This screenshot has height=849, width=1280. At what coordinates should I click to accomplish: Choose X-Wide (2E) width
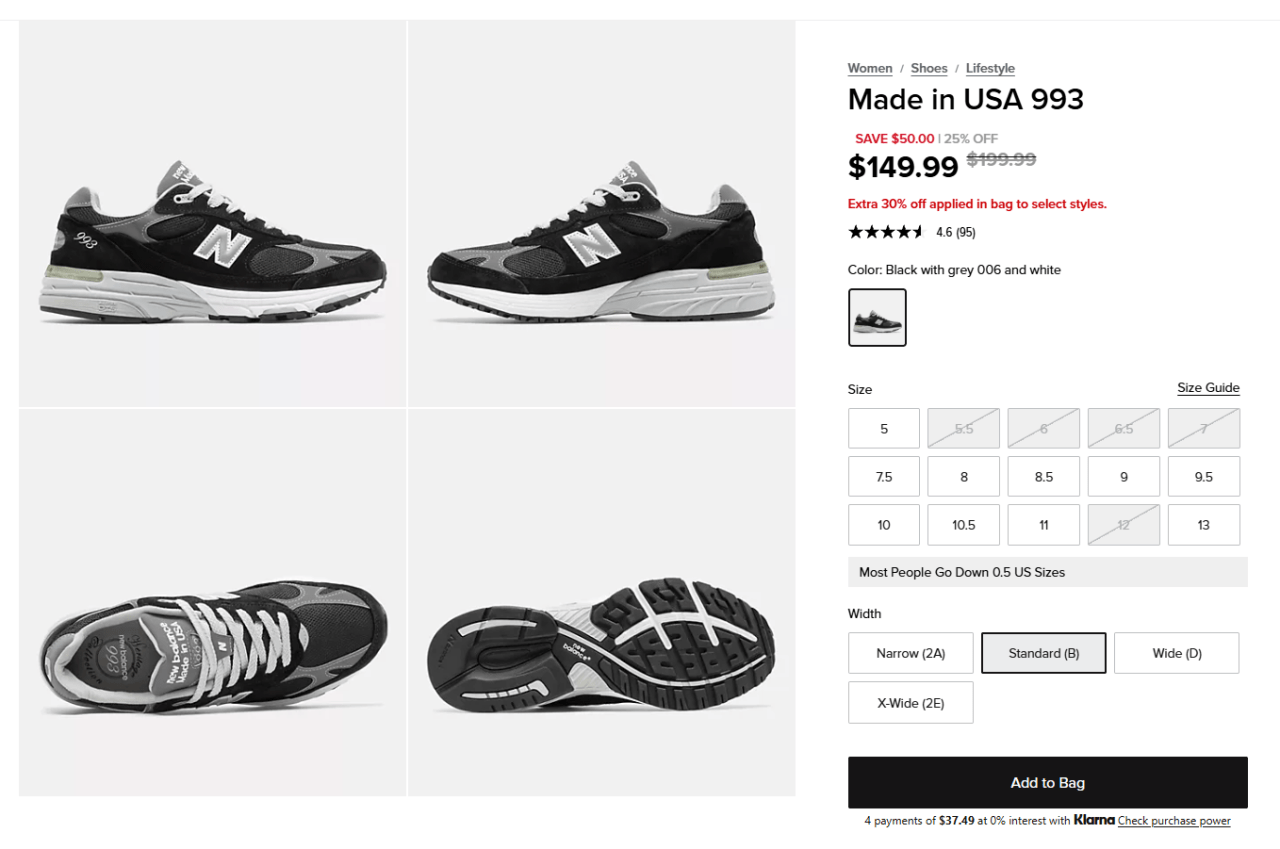coord(911,702)
